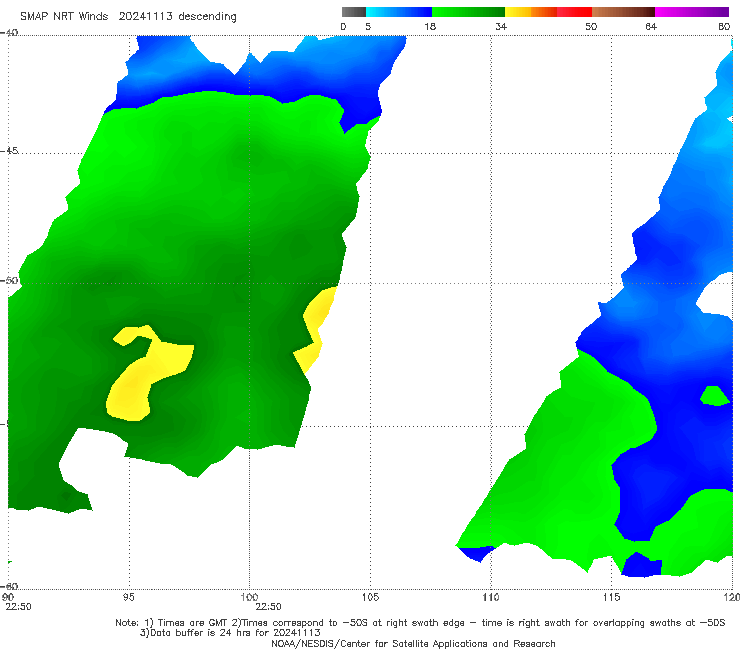This screenshot has width=740, height=650.
Task: Pick the yellow-to-red segment of the color bar
Action: [x=548, y=12]
